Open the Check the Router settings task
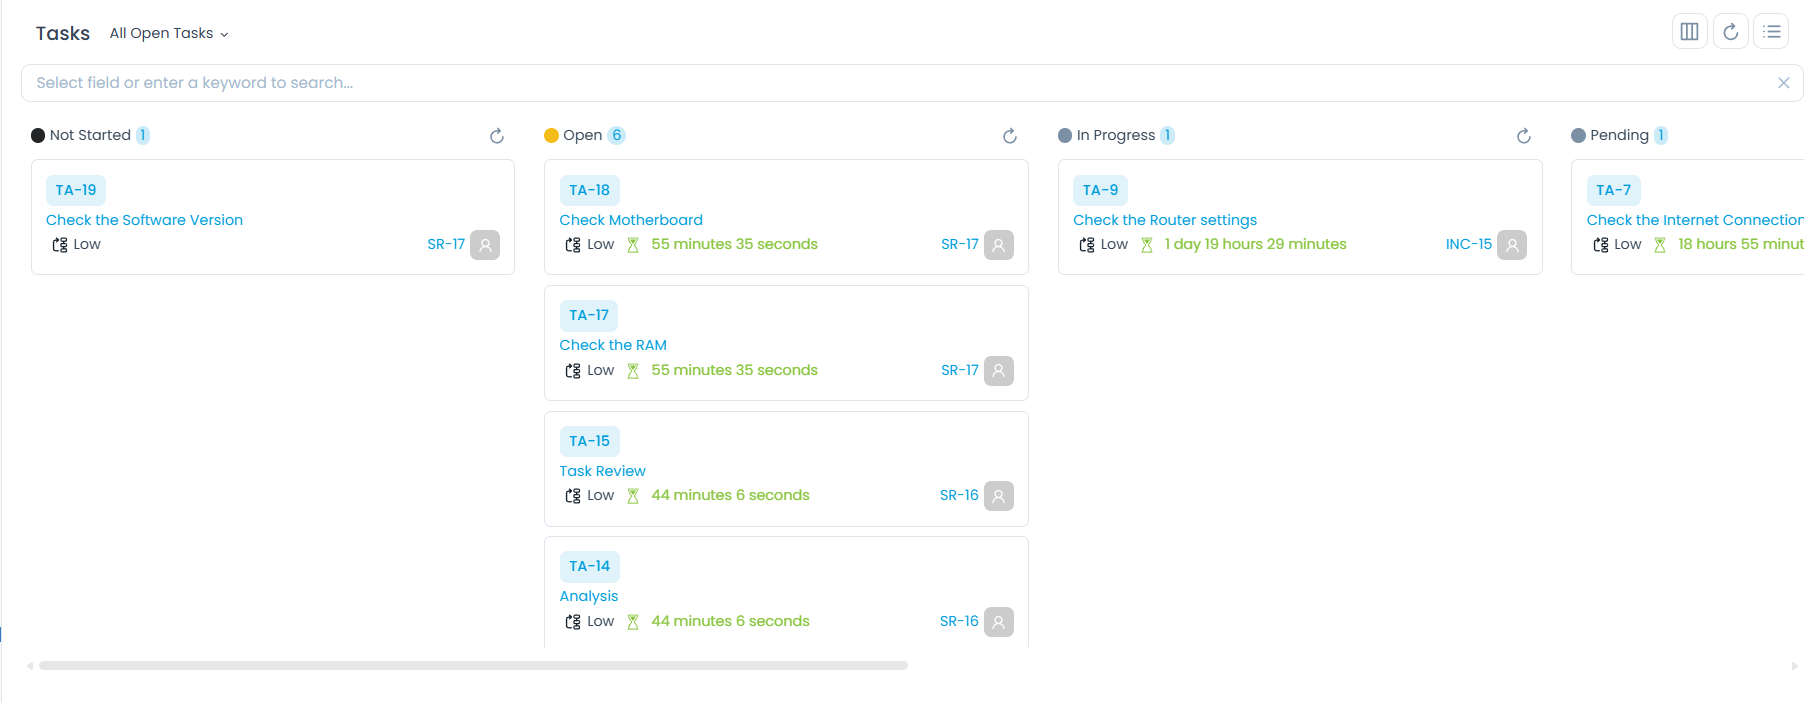This screenshot has height=703, width=1820. (x=1165, y=219)
